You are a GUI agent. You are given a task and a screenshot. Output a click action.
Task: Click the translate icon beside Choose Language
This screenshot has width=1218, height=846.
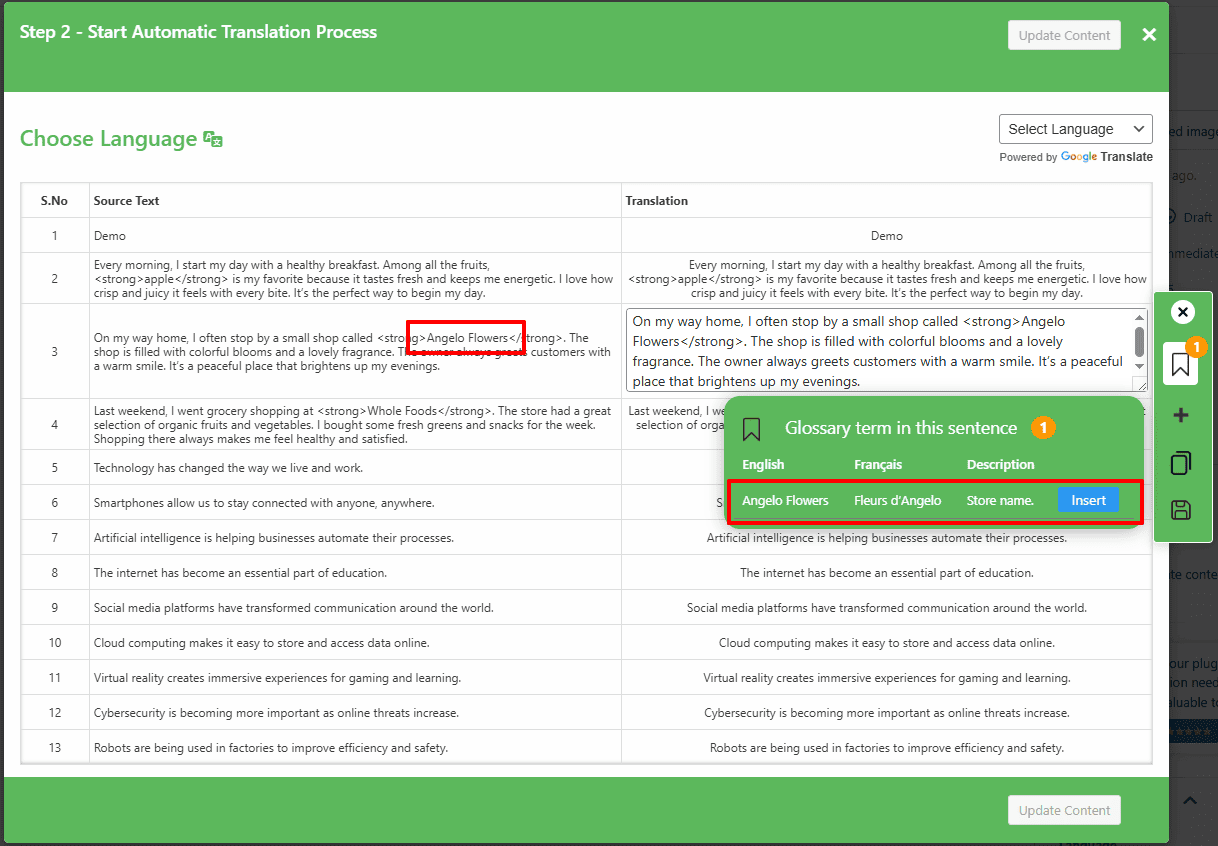[213, 139]
